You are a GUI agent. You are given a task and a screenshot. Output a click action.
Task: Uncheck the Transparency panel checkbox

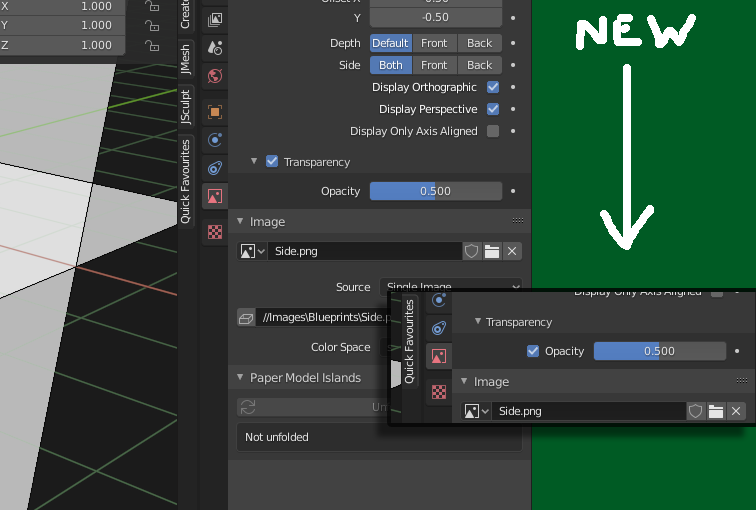point(272,161)
